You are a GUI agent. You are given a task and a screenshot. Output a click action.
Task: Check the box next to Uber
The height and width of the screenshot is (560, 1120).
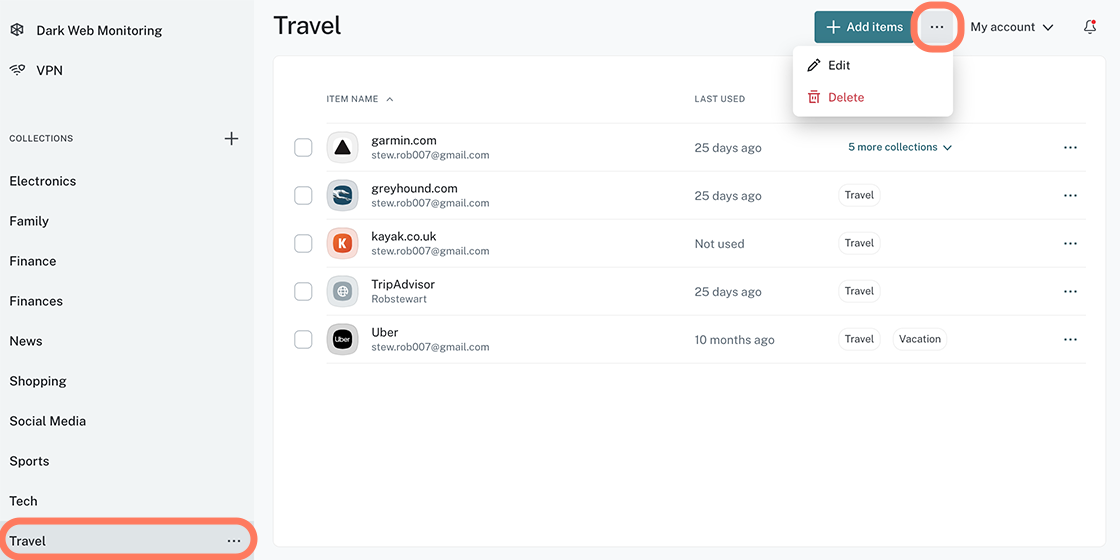coord(303,340)
